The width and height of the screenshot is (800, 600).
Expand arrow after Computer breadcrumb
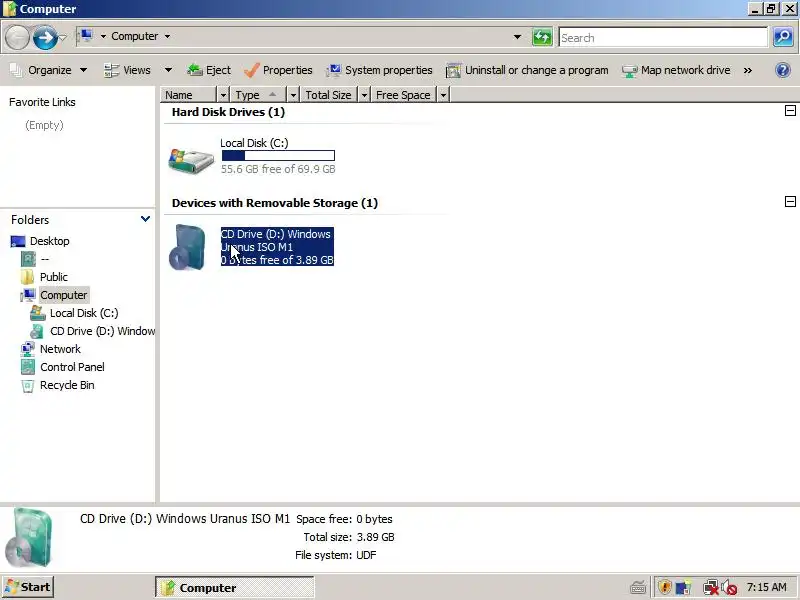click(167, 36)
